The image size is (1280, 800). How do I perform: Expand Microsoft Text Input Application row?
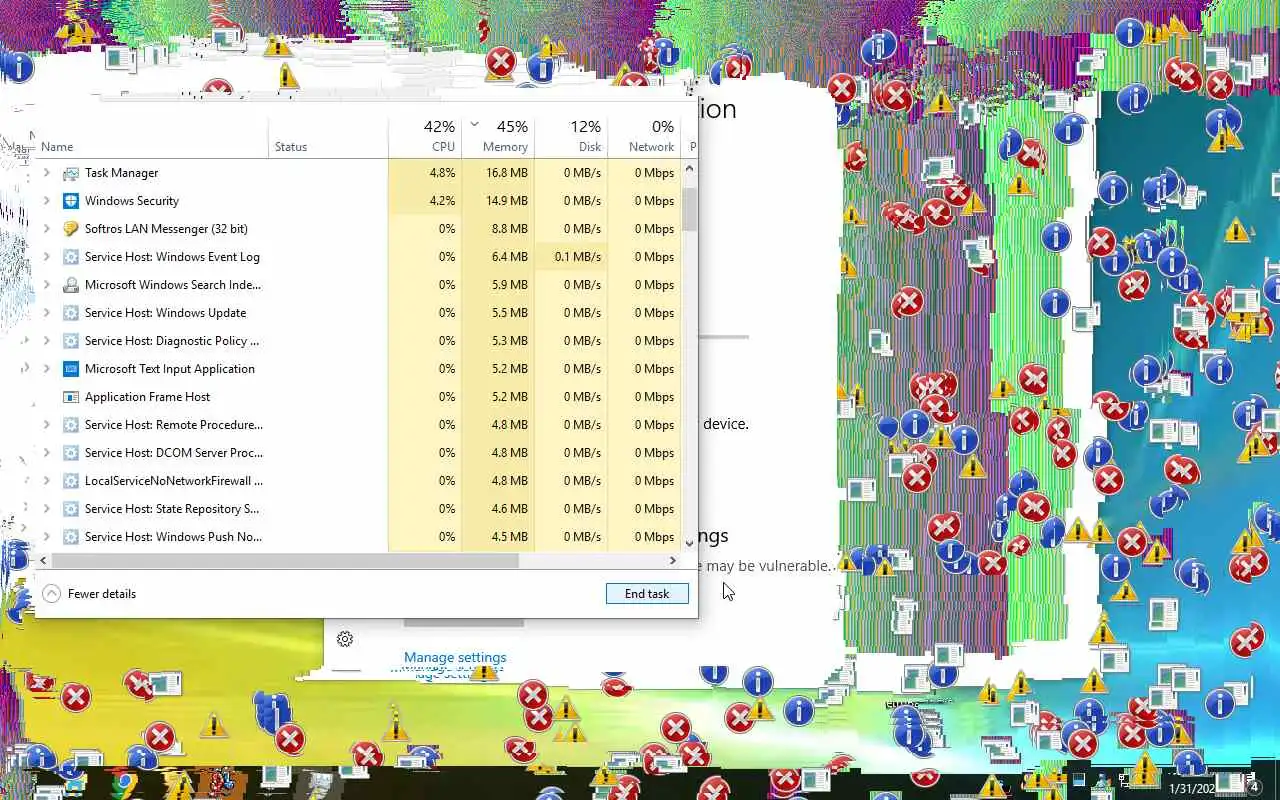click(46, 369)
